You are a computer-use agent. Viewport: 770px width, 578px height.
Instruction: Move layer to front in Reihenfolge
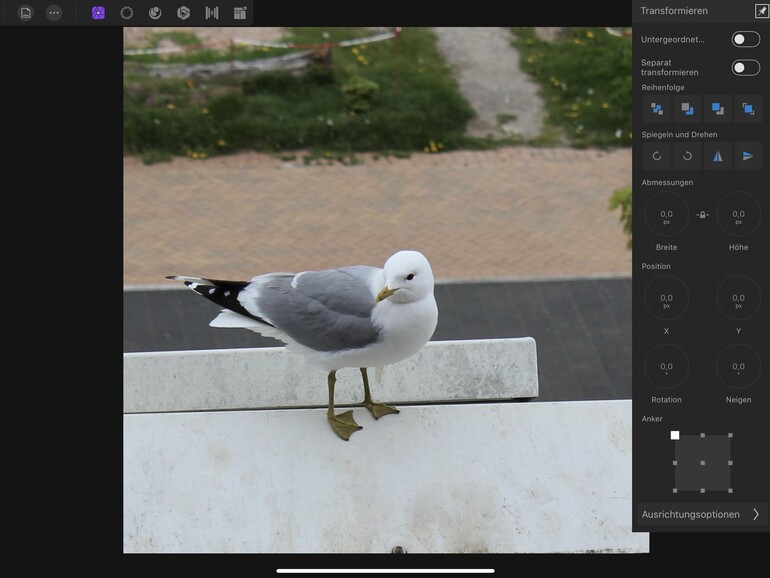pos(748,109)
